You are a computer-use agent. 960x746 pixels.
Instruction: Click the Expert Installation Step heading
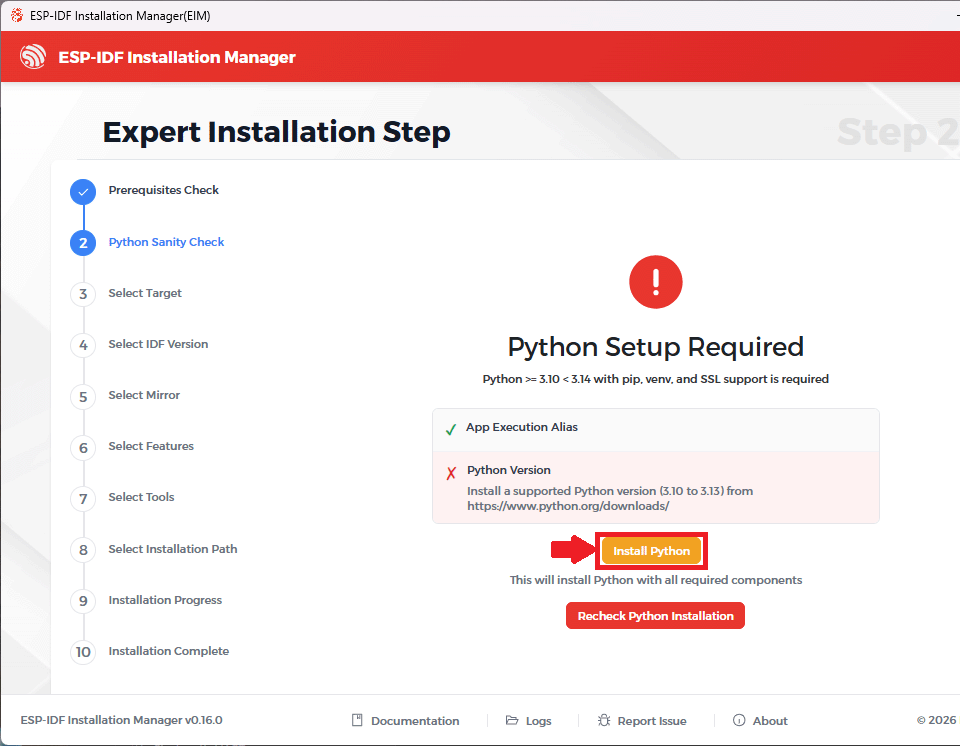point(276,132)
